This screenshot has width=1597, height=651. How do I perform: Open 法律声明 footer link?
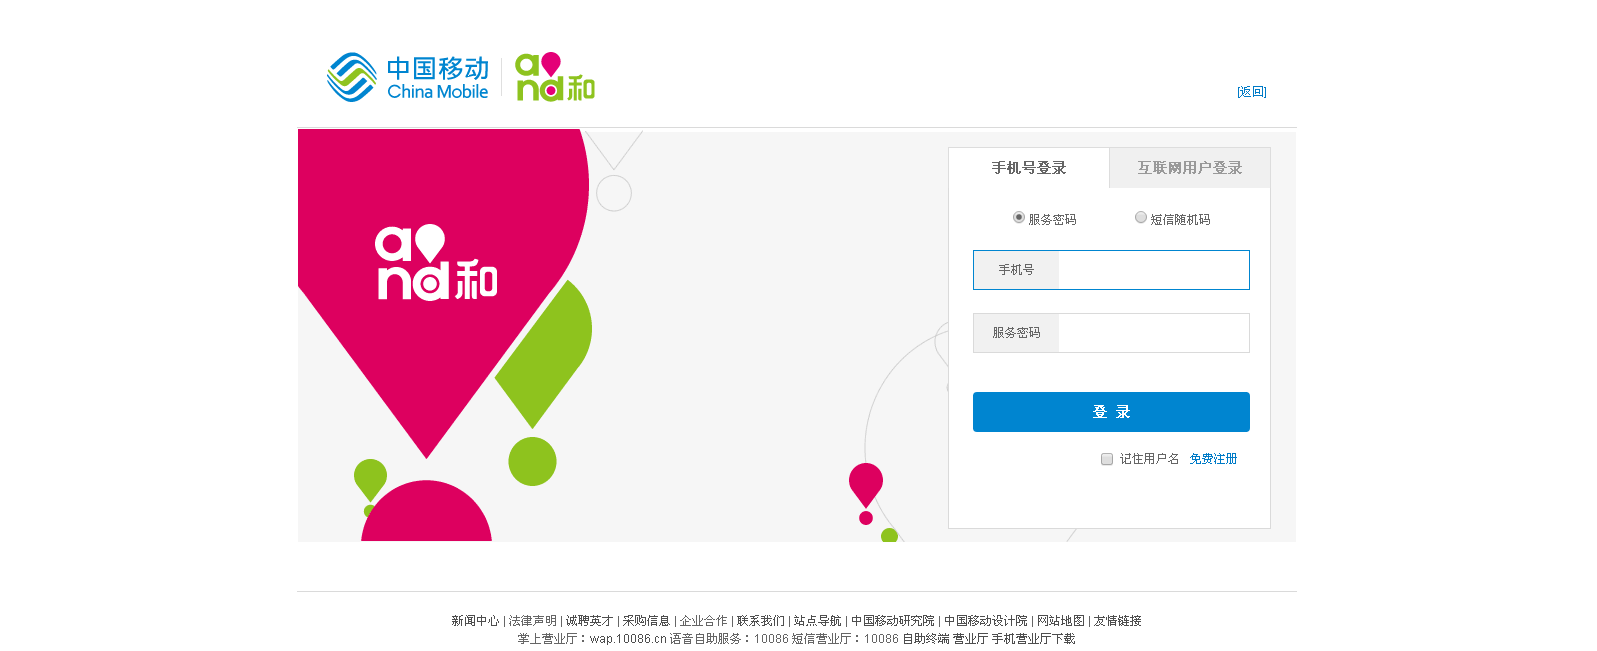click(533, 621)
